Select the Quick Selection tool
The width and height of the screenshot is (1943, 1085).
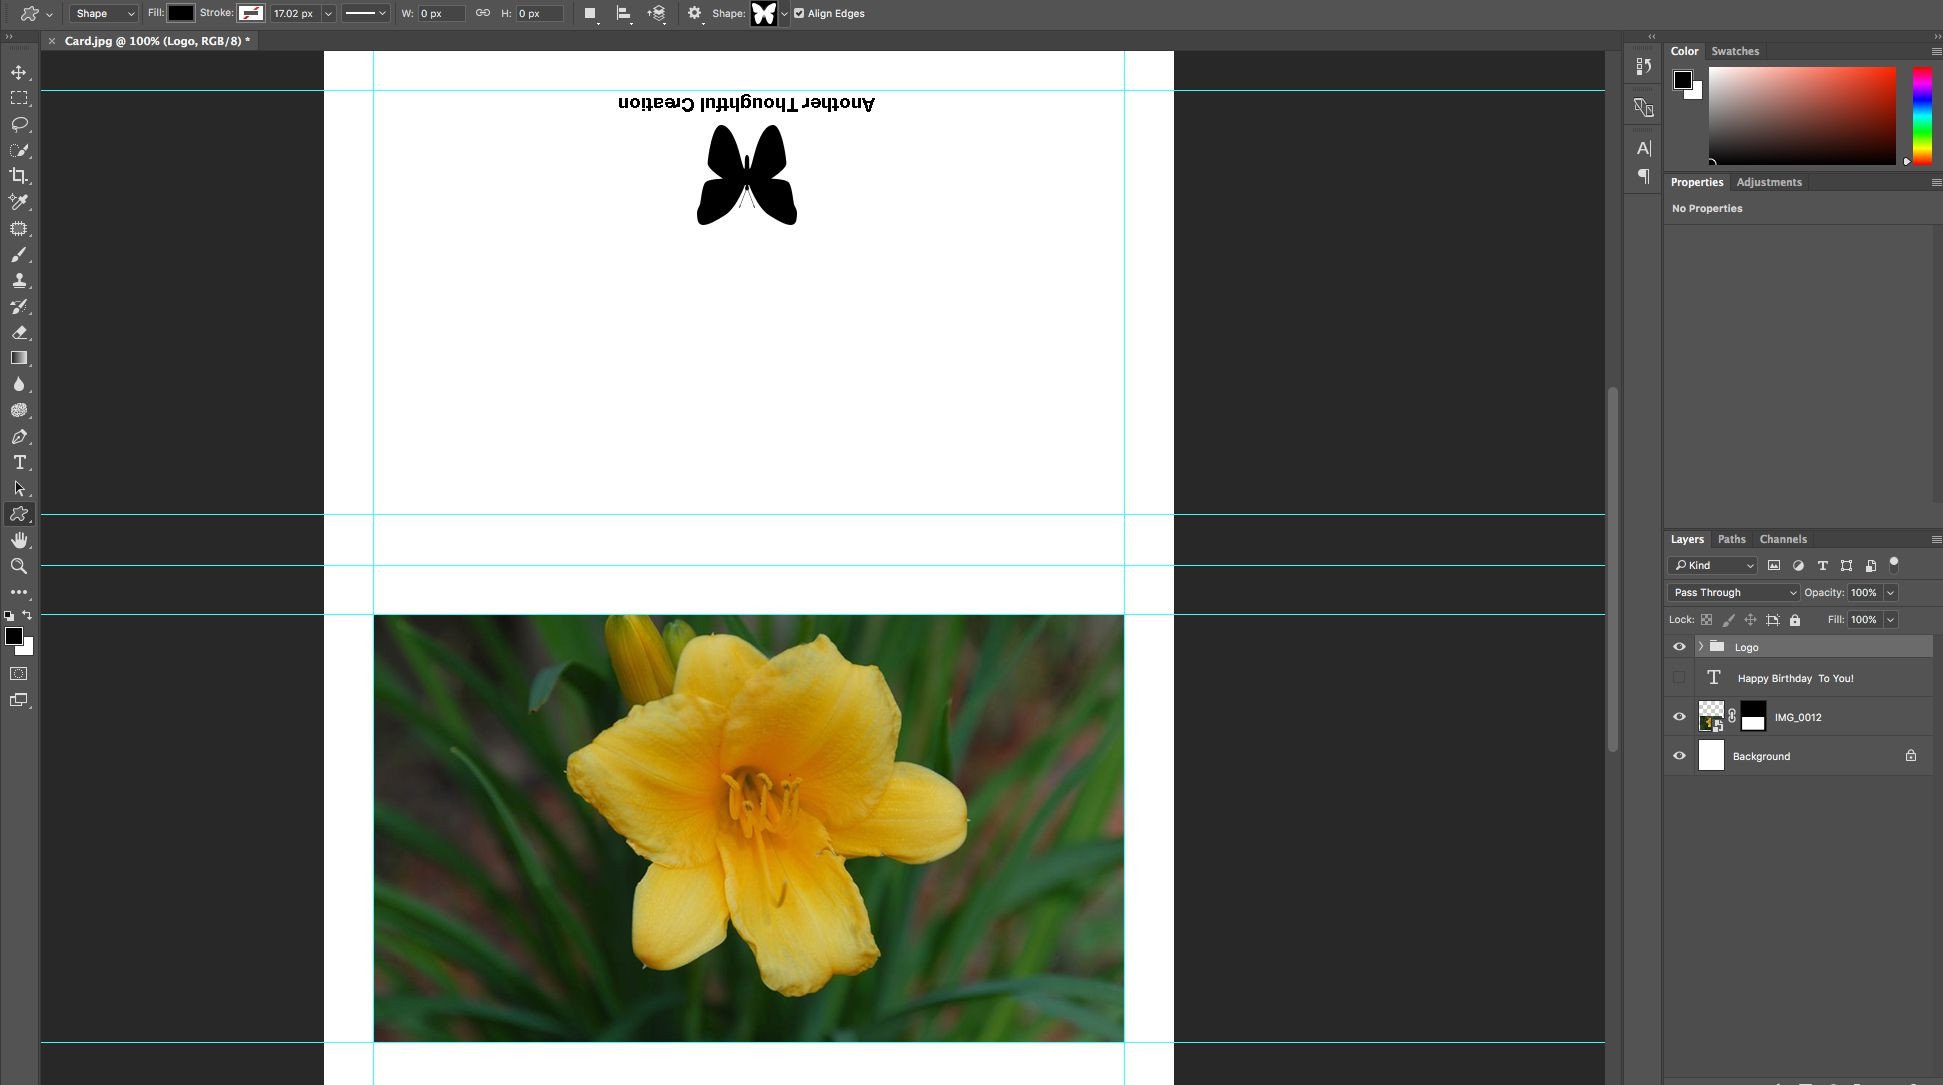19,150
